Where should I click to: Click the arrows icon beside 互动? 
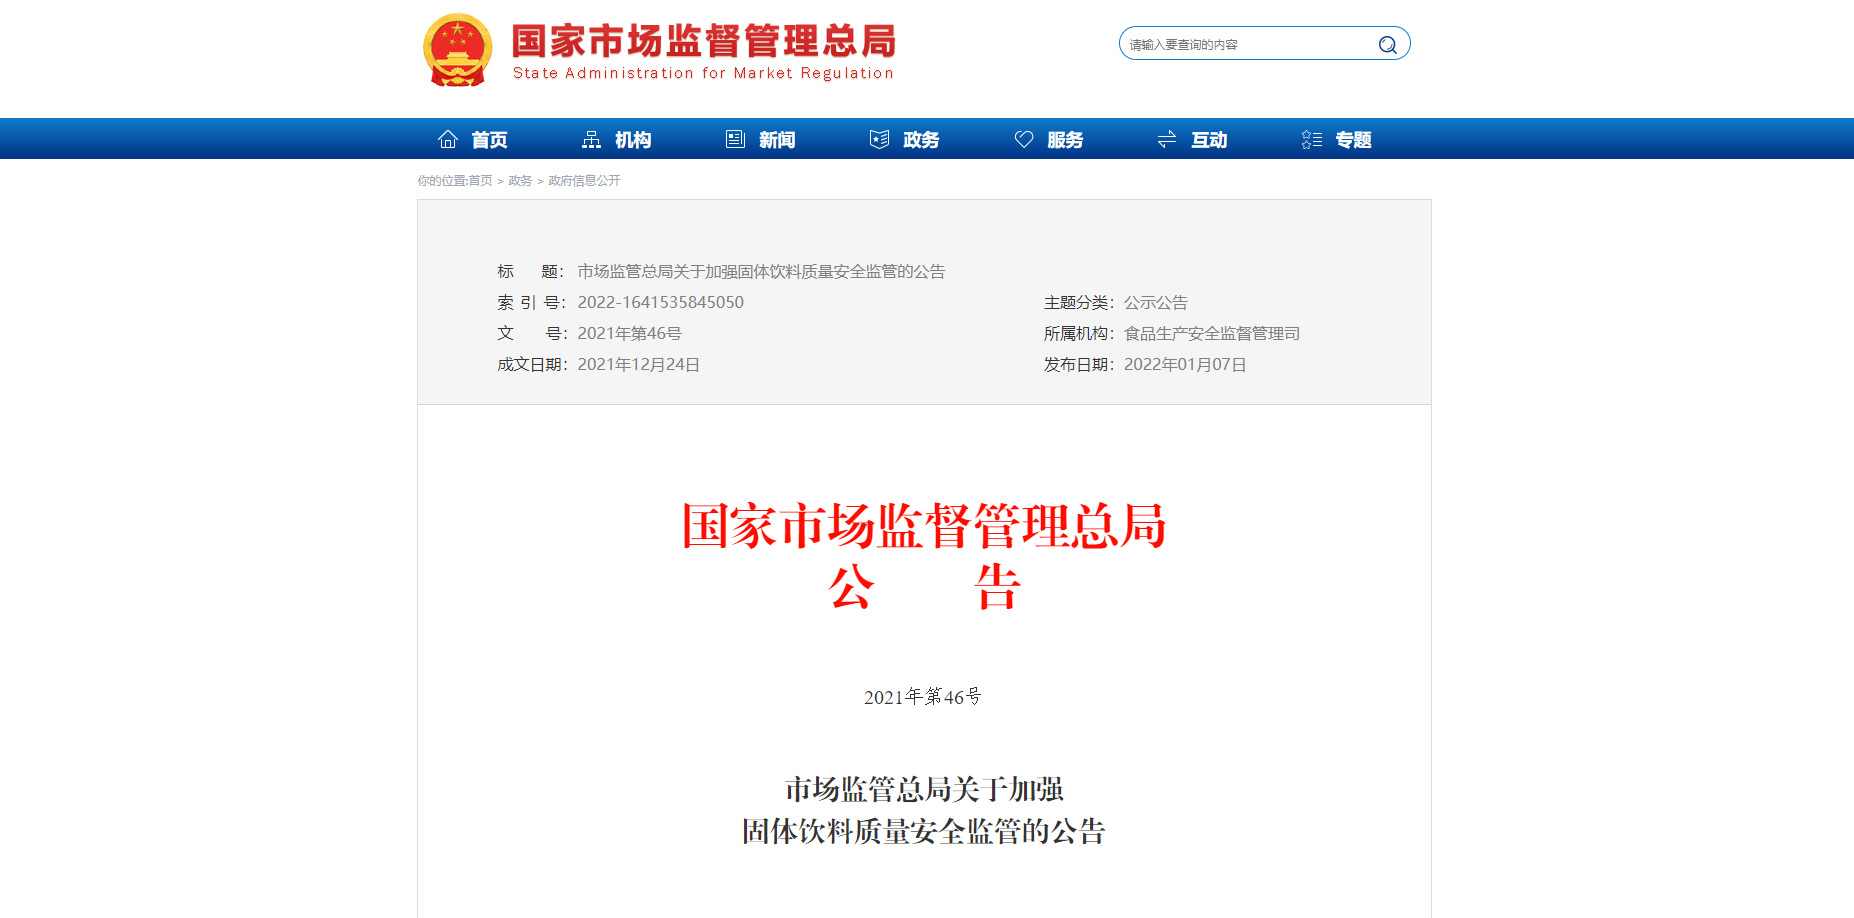[x=1167, y=139]
